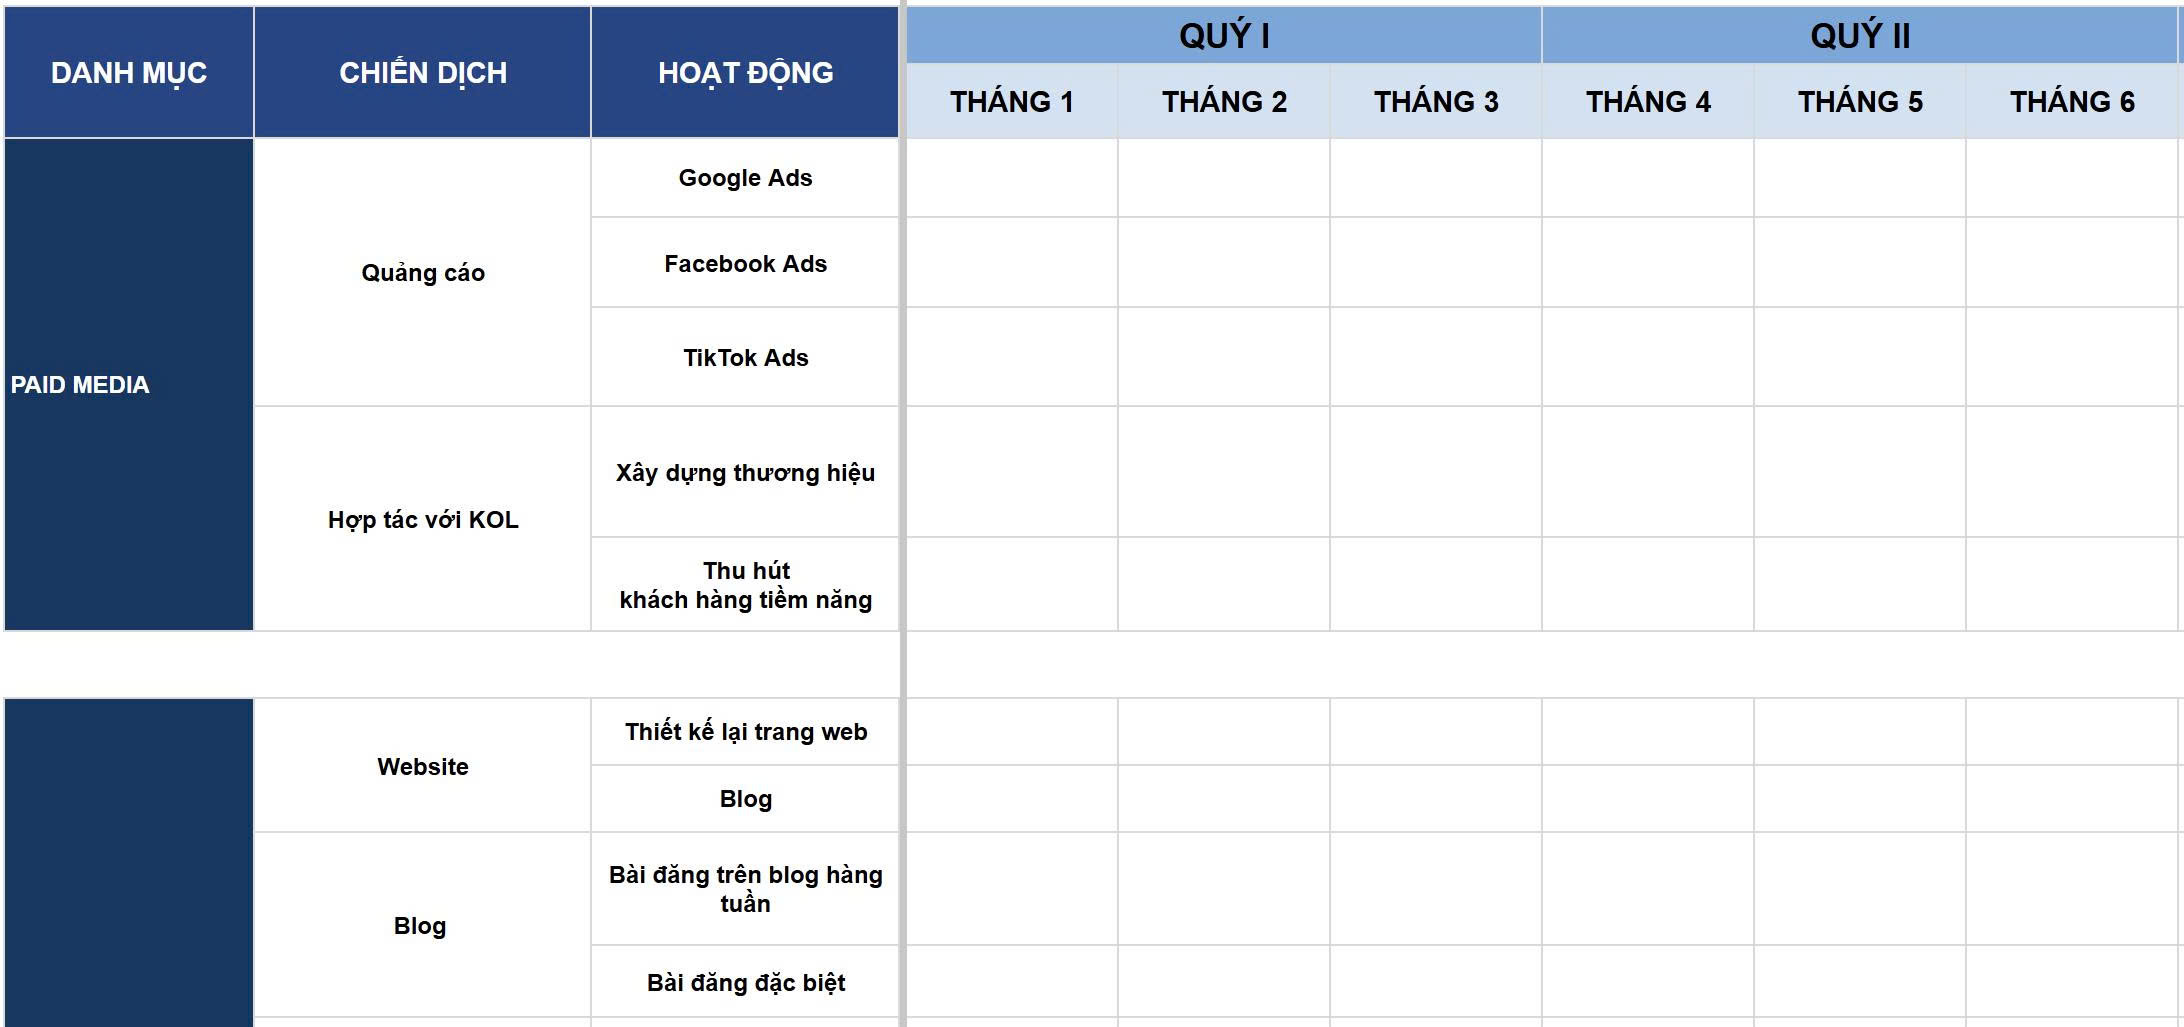Select the HOẠT ĐỘNG header cell

pos(745,72)
